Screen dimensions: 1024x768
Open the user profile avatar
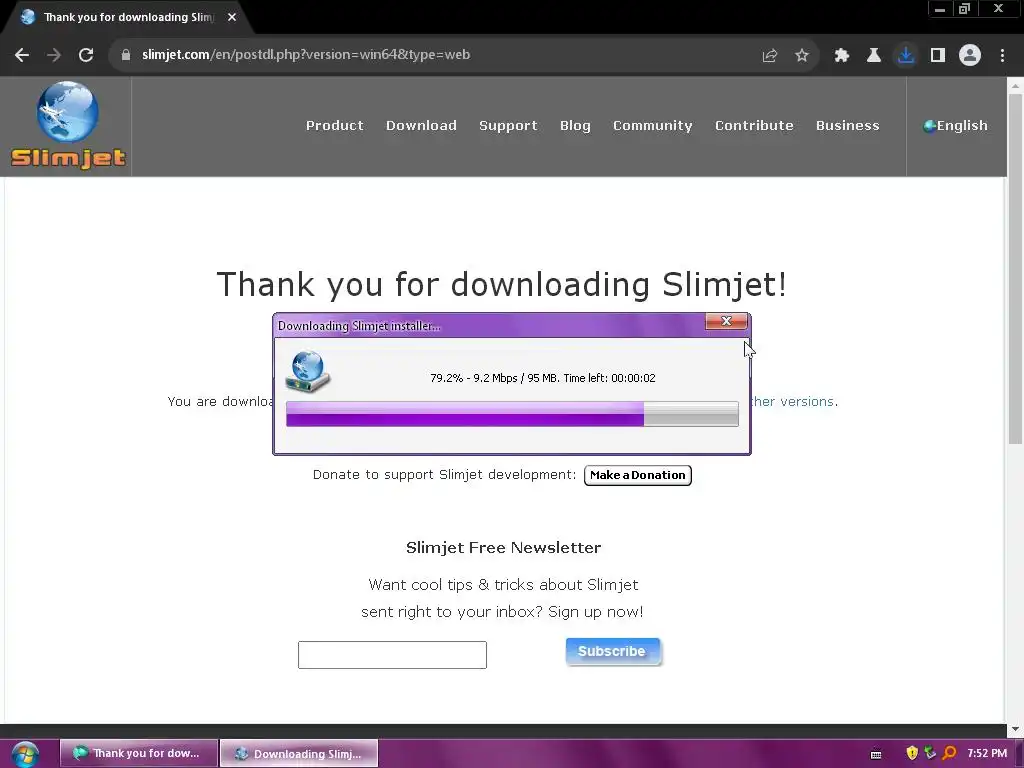[x=970, y=55]
